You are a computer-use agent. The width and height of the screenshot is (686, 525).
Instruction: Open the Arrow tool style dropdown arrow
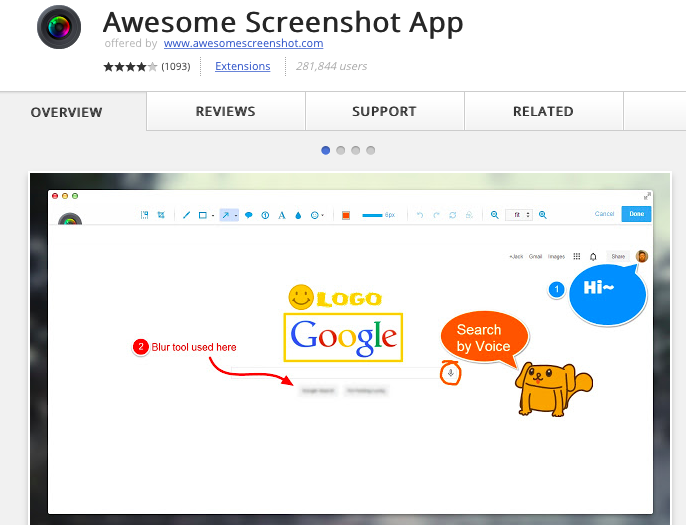click(236, 215)
